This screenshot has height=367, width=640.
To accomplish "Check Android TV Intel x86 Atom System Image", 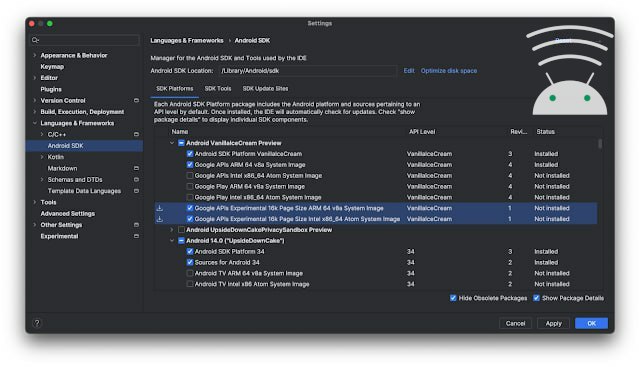I will (x=190, y=284).
